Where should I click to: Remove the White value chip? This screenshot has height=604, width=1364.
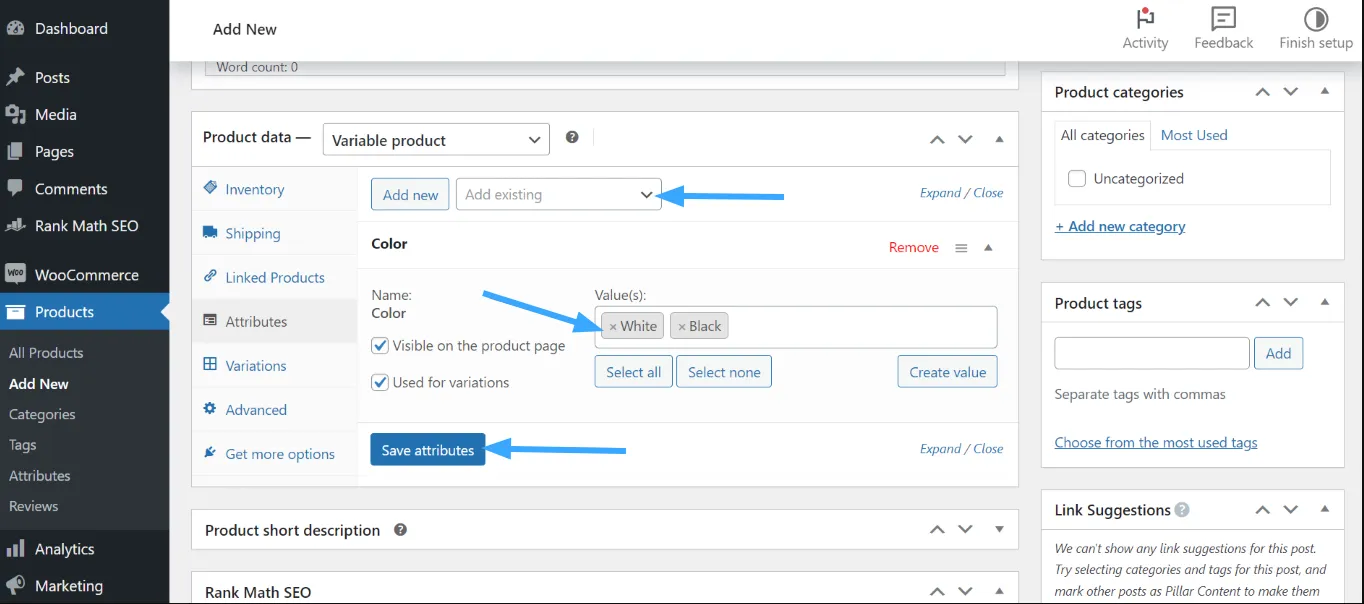[613, 327]
